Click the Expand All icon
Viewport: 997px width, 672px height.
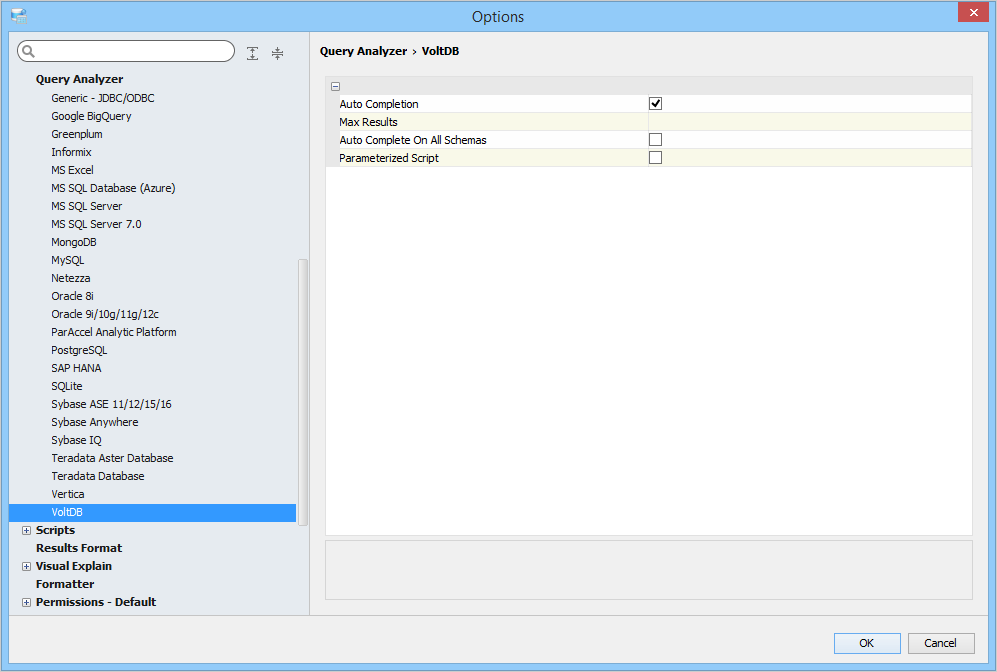point(252,53)
